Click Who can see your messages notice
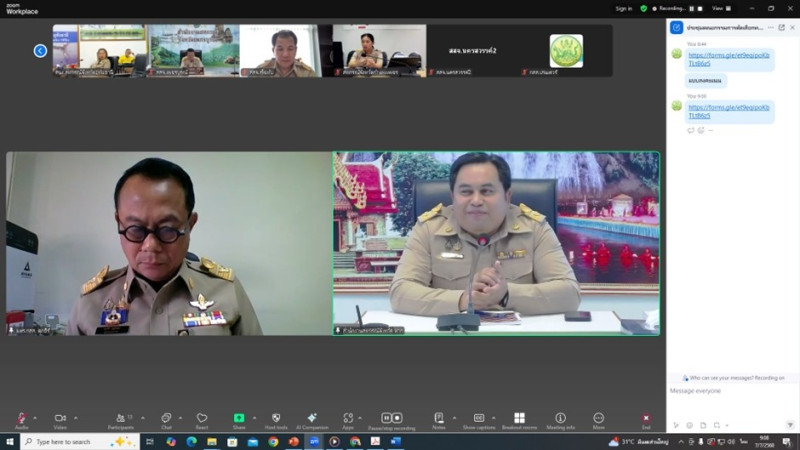Viewport: 800px width, 450px height. (733, 378)
